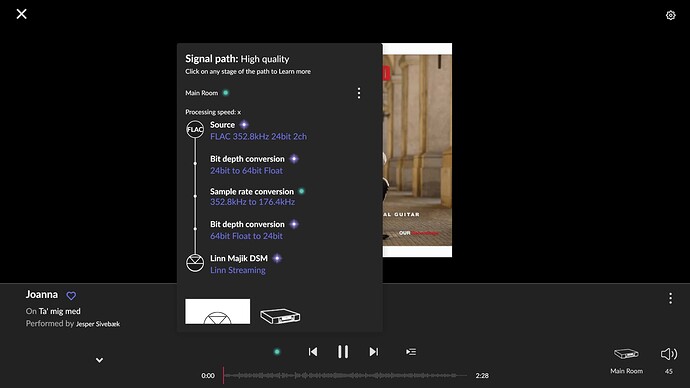This screenshot has height=388, width=690.
Task: Click star beside 24bit to 64bit conversion
Action: click(294, 159)
